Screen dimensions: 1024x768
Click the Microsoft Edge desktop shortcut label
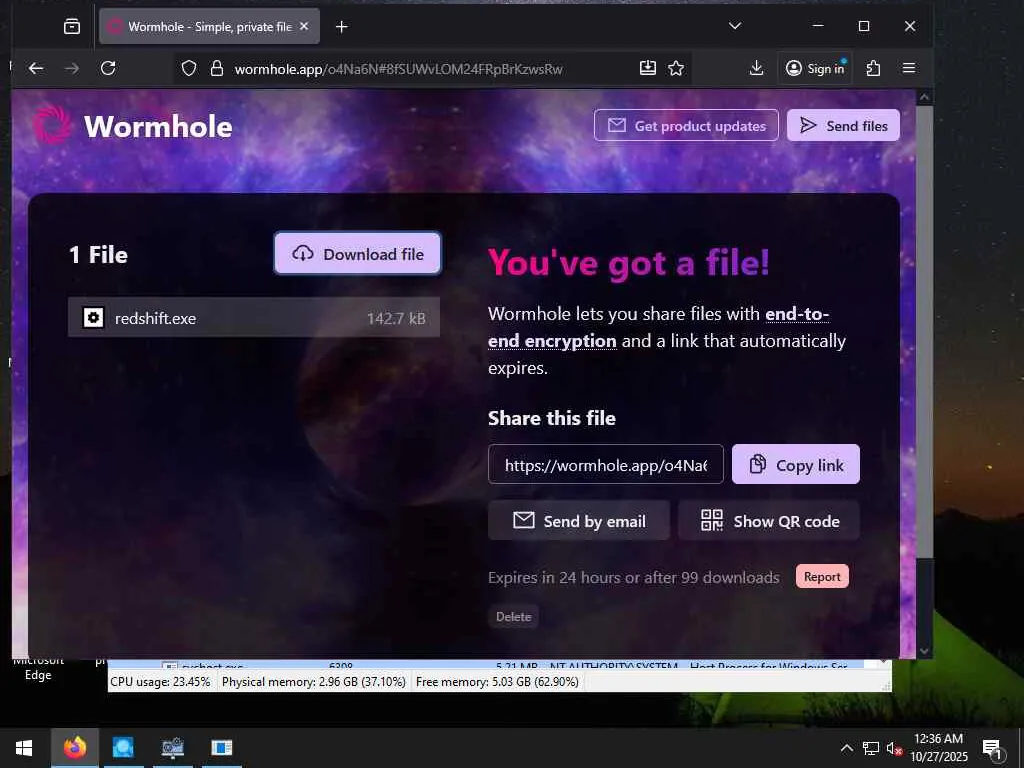click(x=38, y=669)
